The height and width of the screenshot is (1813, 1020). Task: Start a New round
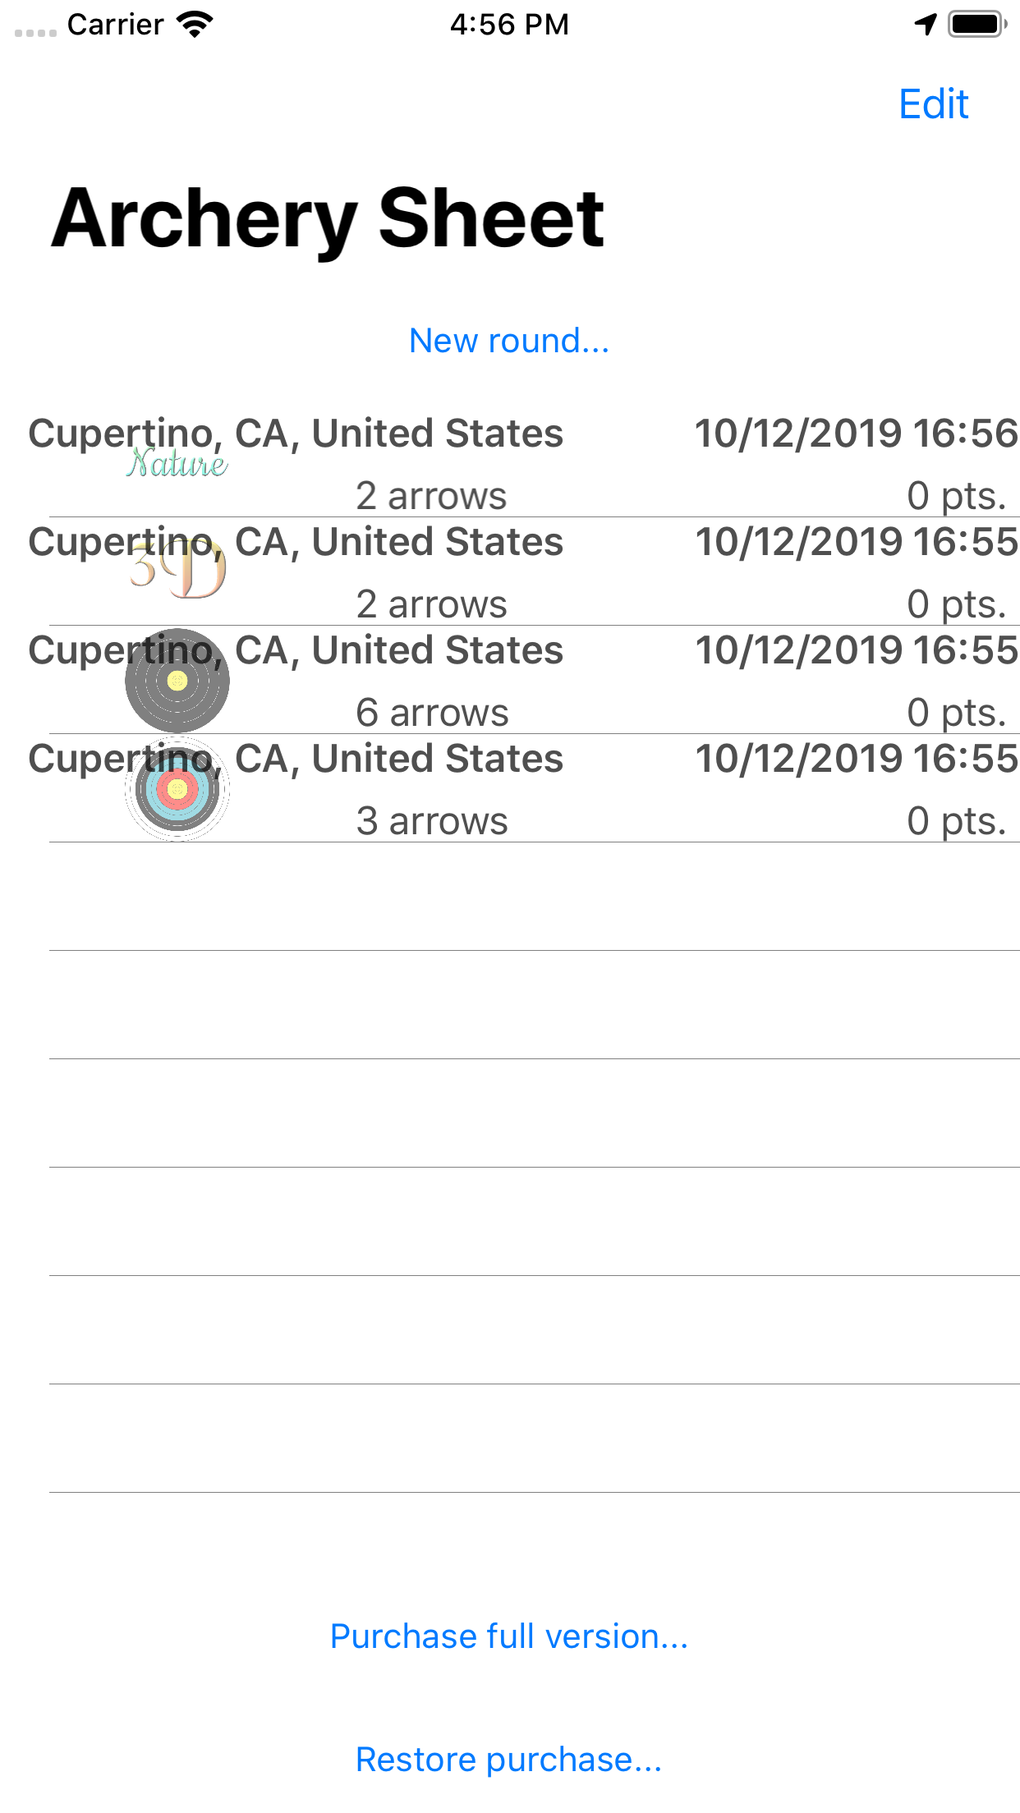click(509, 340)
